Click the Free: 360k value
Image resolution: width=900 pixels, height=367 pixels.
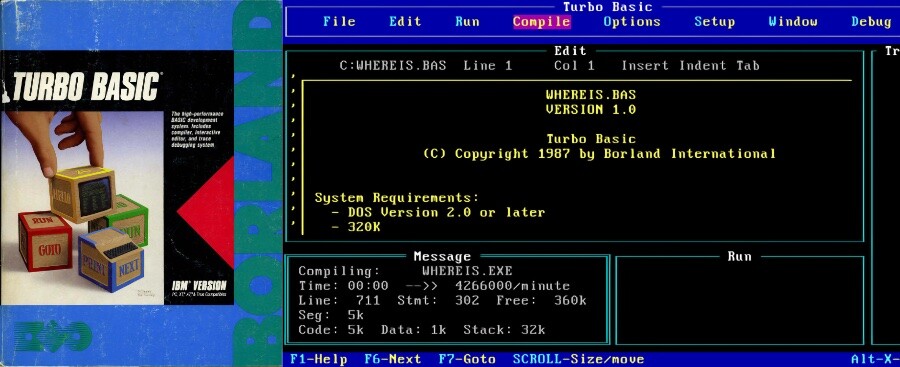coord(541,300)
